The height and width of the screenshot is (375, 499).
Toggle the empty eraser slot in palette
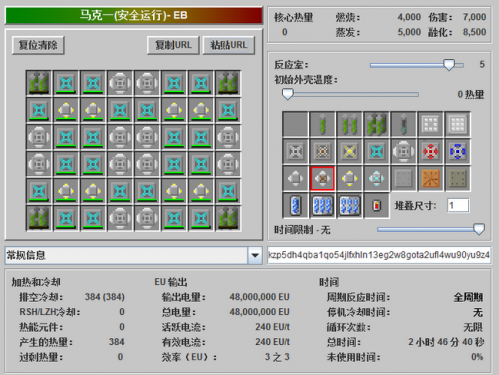click(295, 124)
